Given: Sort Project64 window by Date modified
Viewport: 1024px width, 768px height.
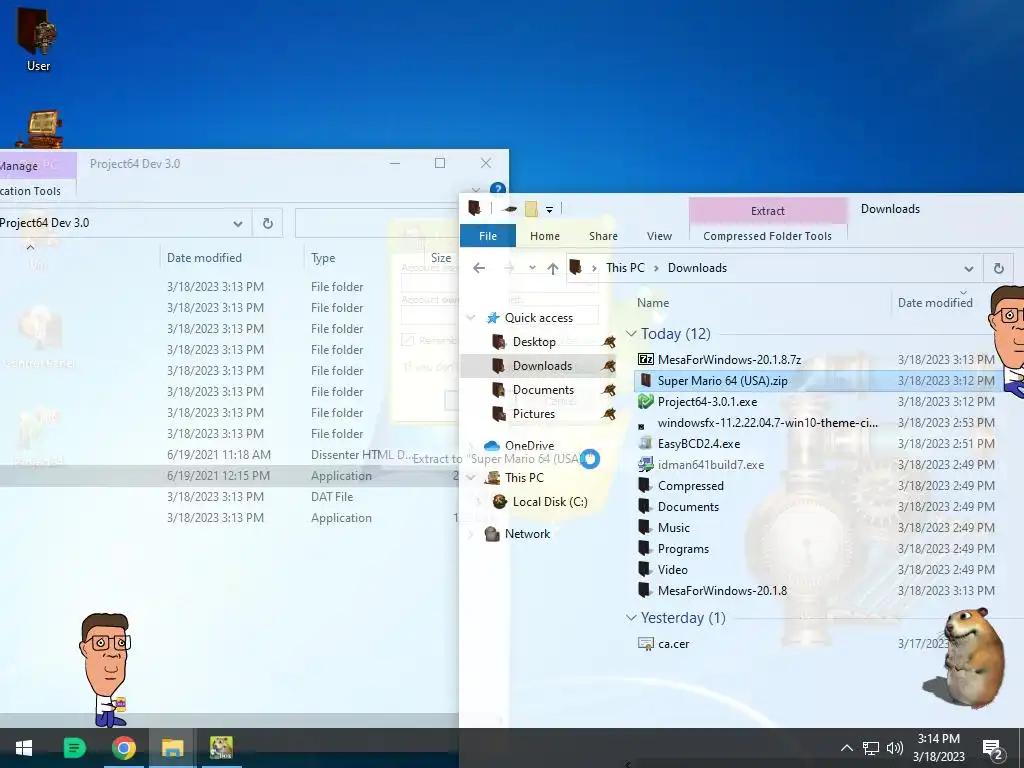Looking at the screenshot, I should point(204,258).
